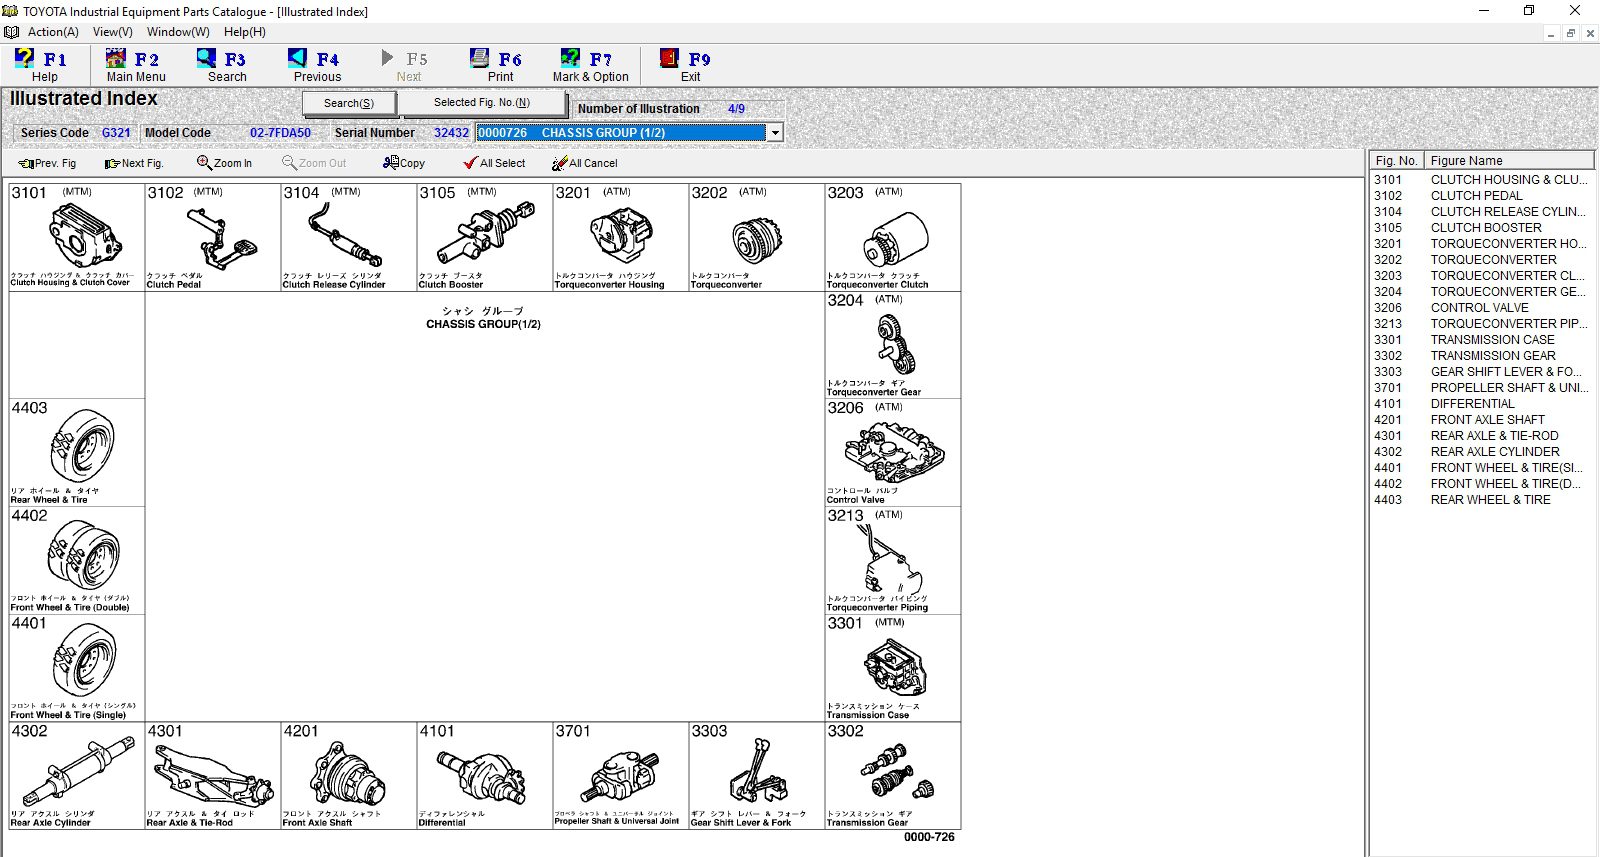Select list row 3301 TRANSMISSION CASE
The width and height of the screenshot is (1600, 857).
point(1482,340)
